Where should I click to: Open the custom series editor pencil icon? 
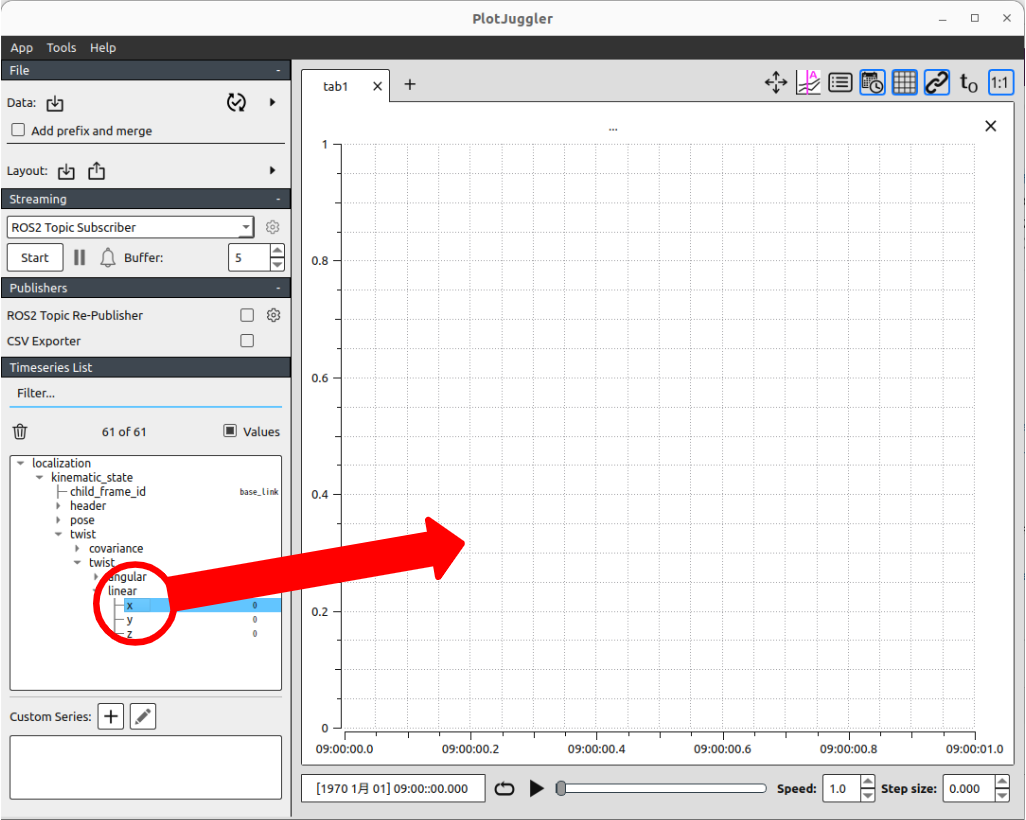[143, 716]
